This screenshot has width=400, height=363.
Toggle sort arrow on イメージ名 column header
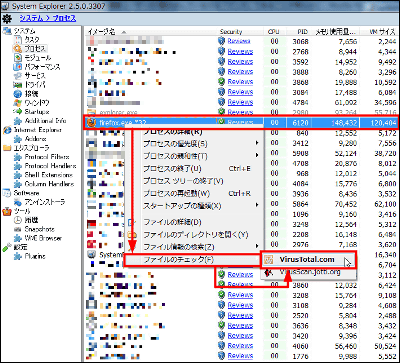tap(124, 32)
